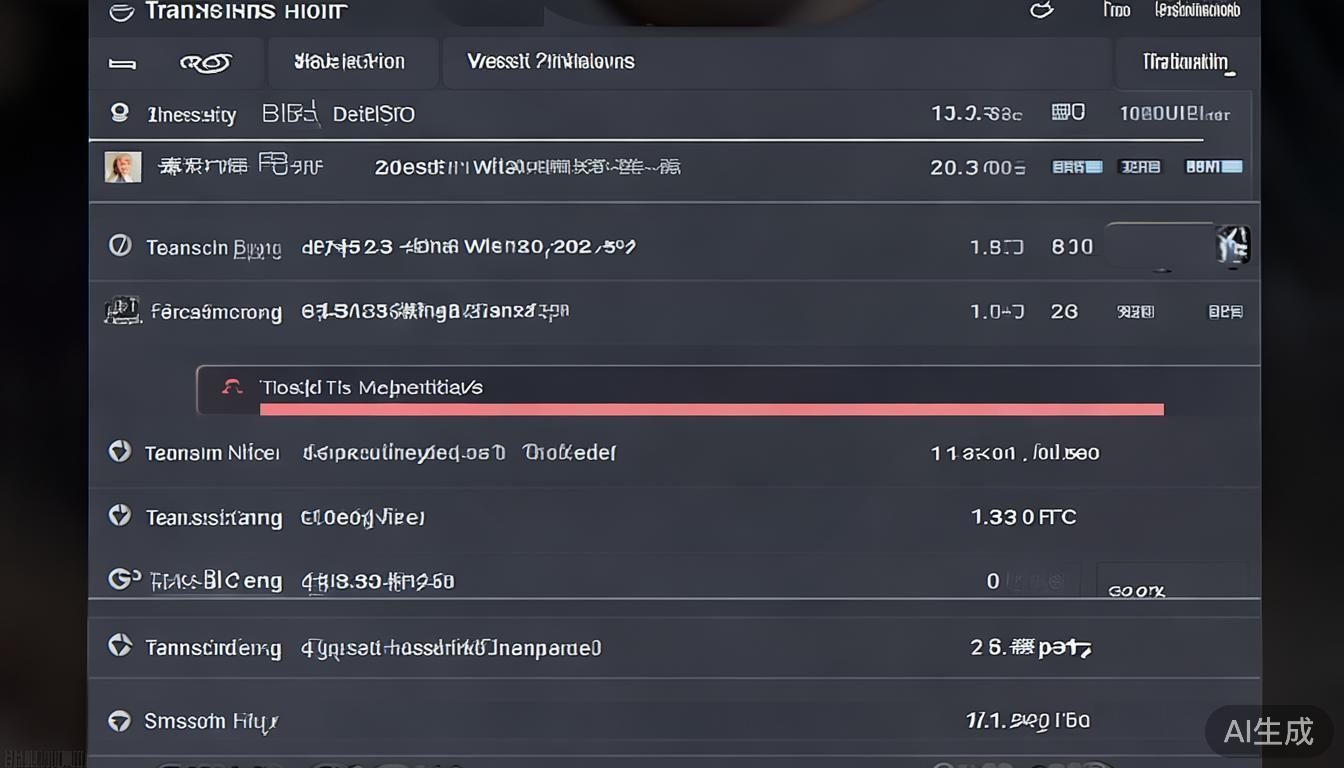Click the shield icon beside Smsson row
Image resolution: width=1344 pixels, height=768 pixels.
(x=119, y=720)
